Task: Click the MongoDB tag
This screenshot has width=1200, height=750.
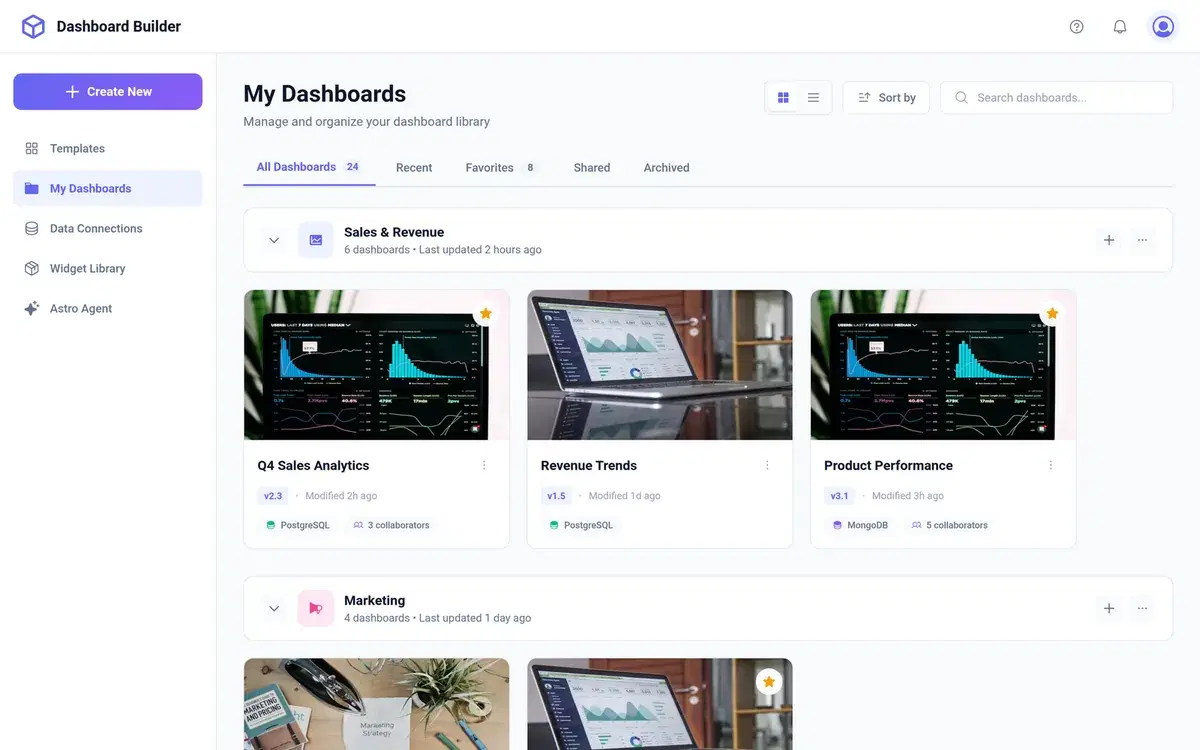Action: tap(861, 525)
